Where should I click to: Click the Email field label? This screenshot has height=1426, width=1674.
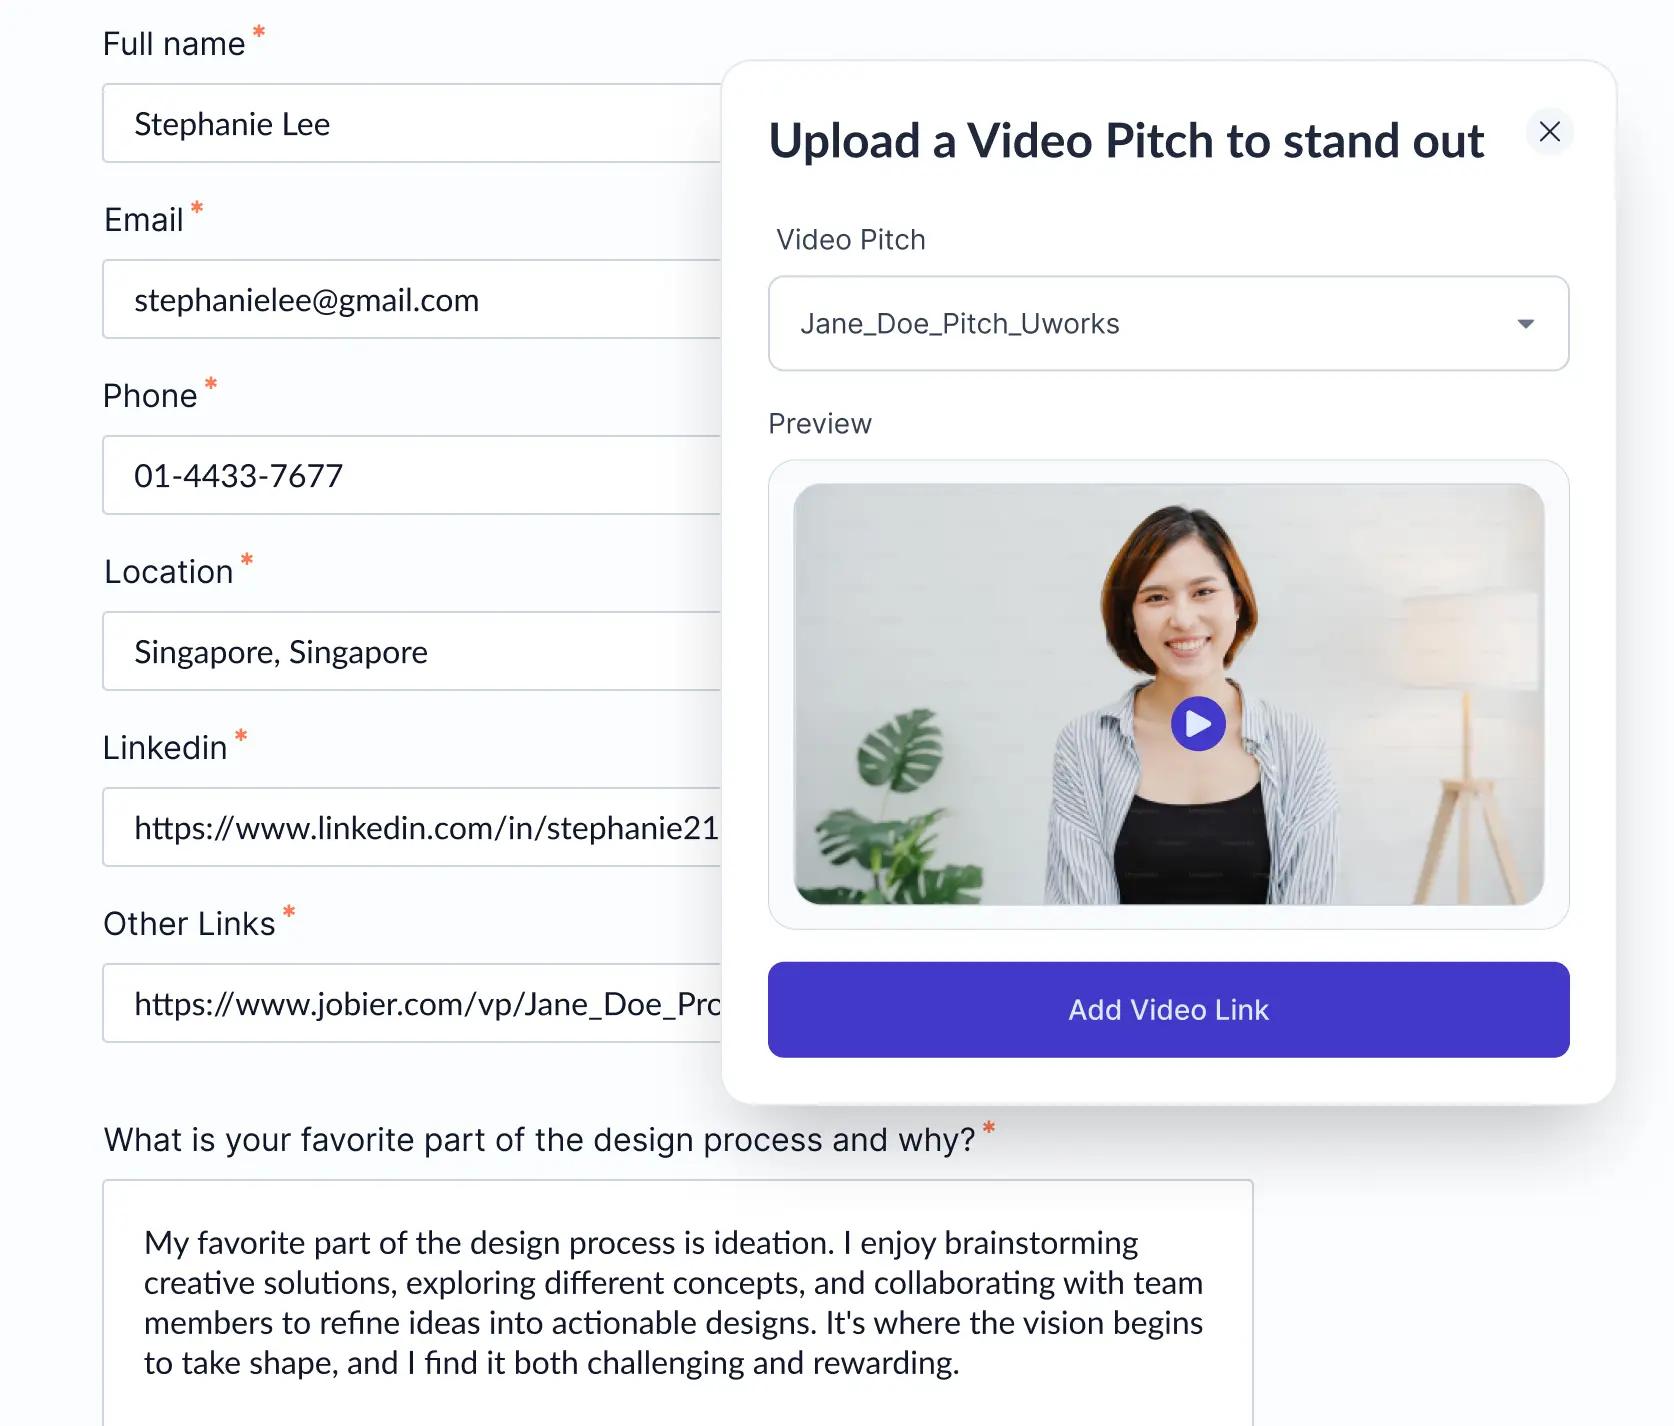tap(144, 219)
